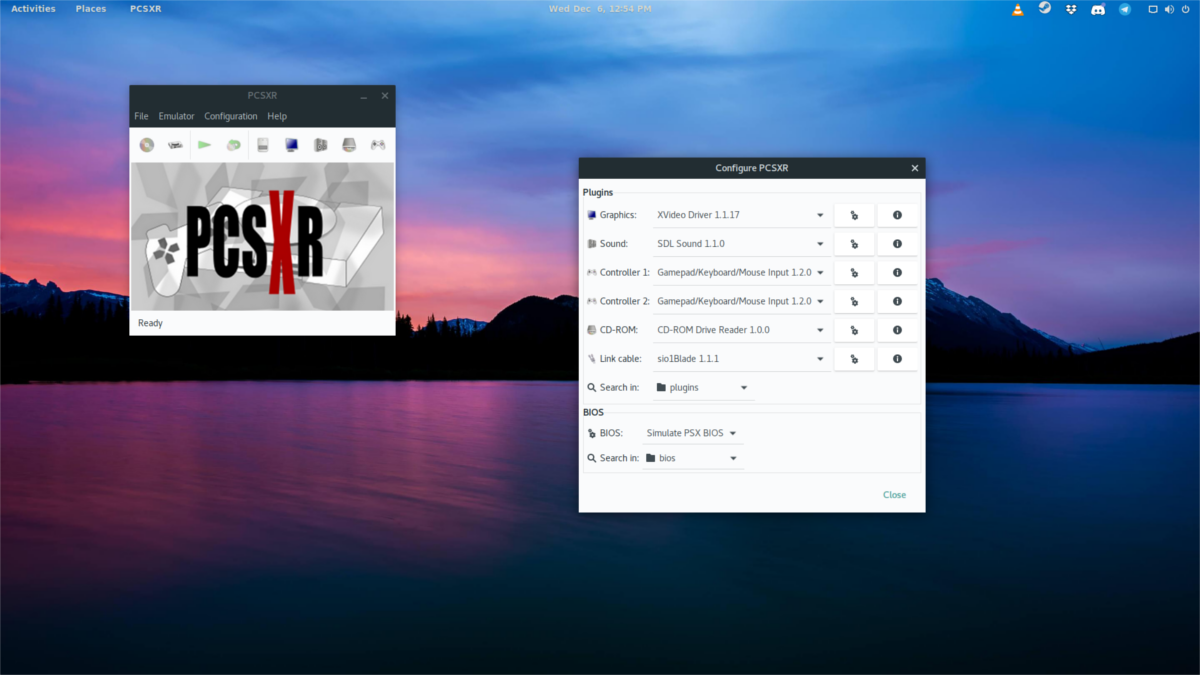Click the VLC cone tray icon

(x=1018, y=9)
